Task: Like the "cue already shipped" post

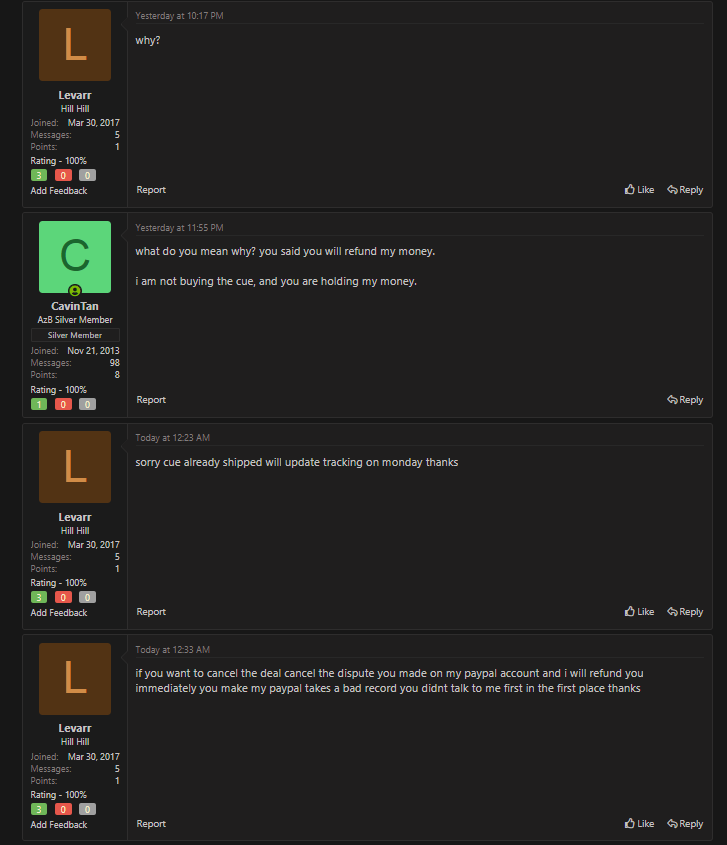Action: [x=639, y=612]
